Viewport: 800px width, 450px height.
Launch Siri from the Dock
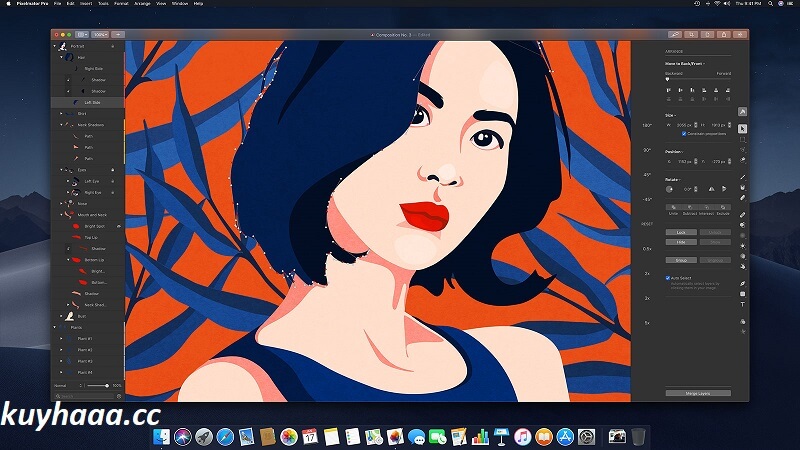(183, 437)
